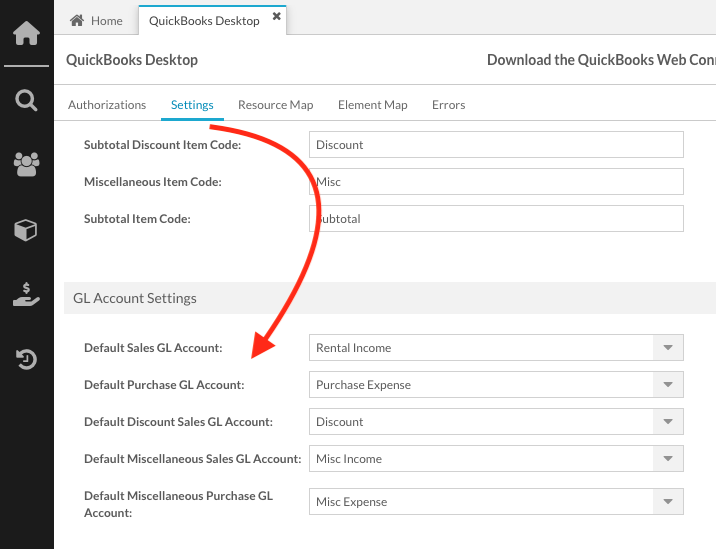Expand the Default Purchase GL Account dropdown arrow
The height and width of the screenshot is (549, 716).
(668, 385)
